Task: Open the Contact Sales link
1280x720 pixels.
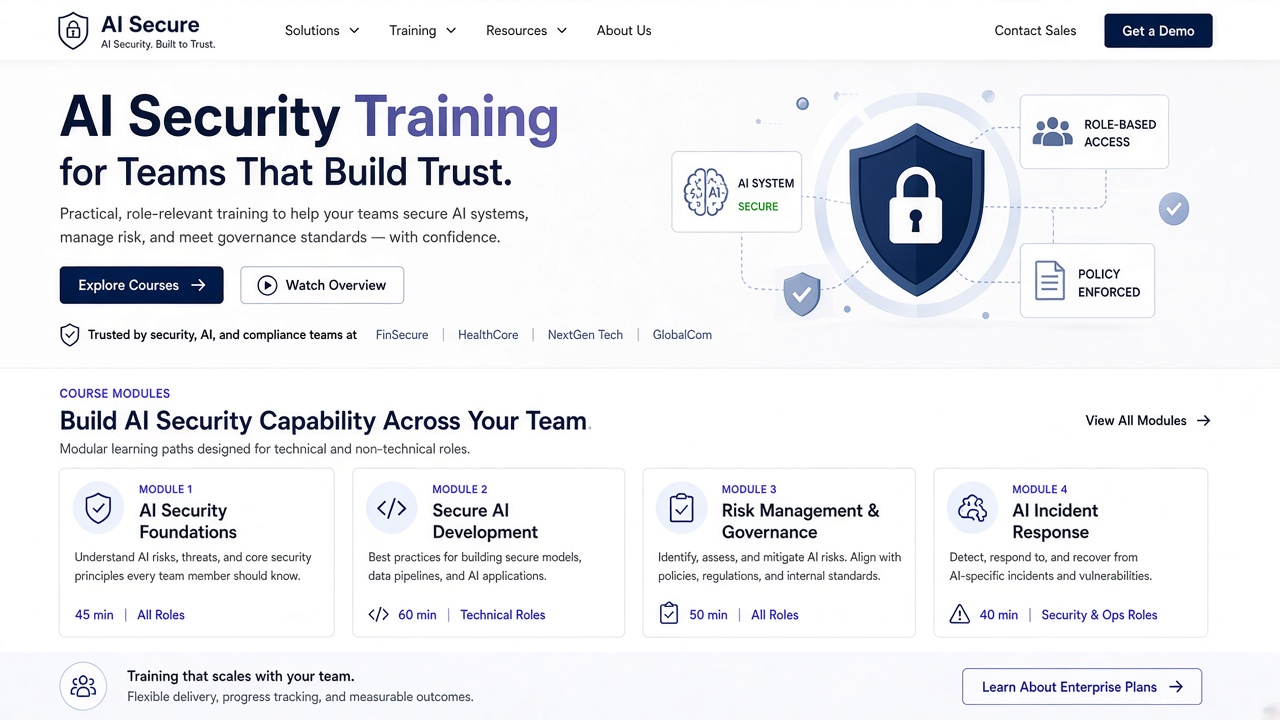Action: click(1035, 31)
